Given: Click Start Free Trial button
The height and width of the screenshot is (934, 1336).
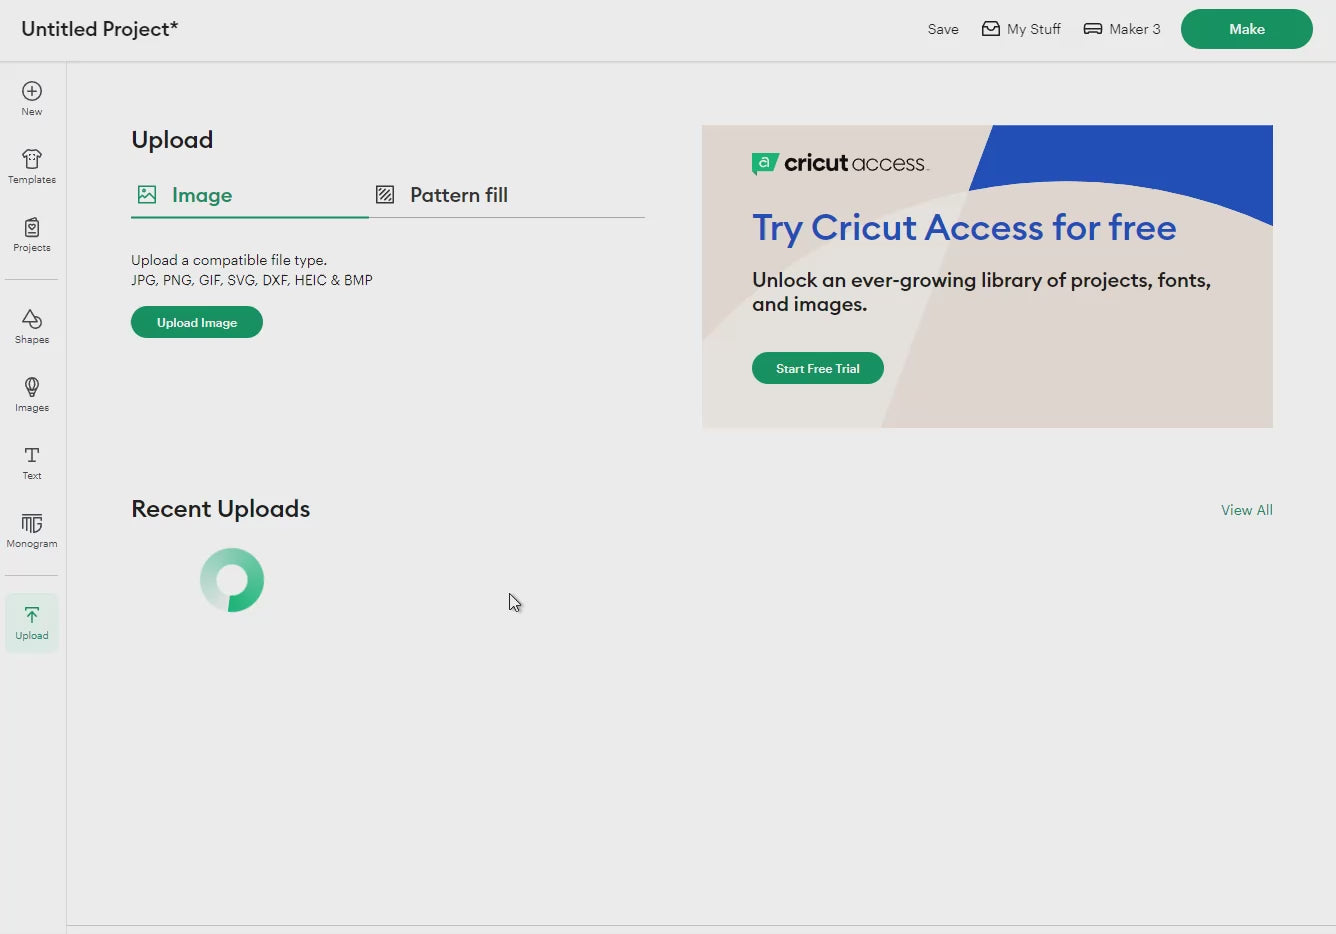Looking at the screenshot, I should (x=818, y=368).
